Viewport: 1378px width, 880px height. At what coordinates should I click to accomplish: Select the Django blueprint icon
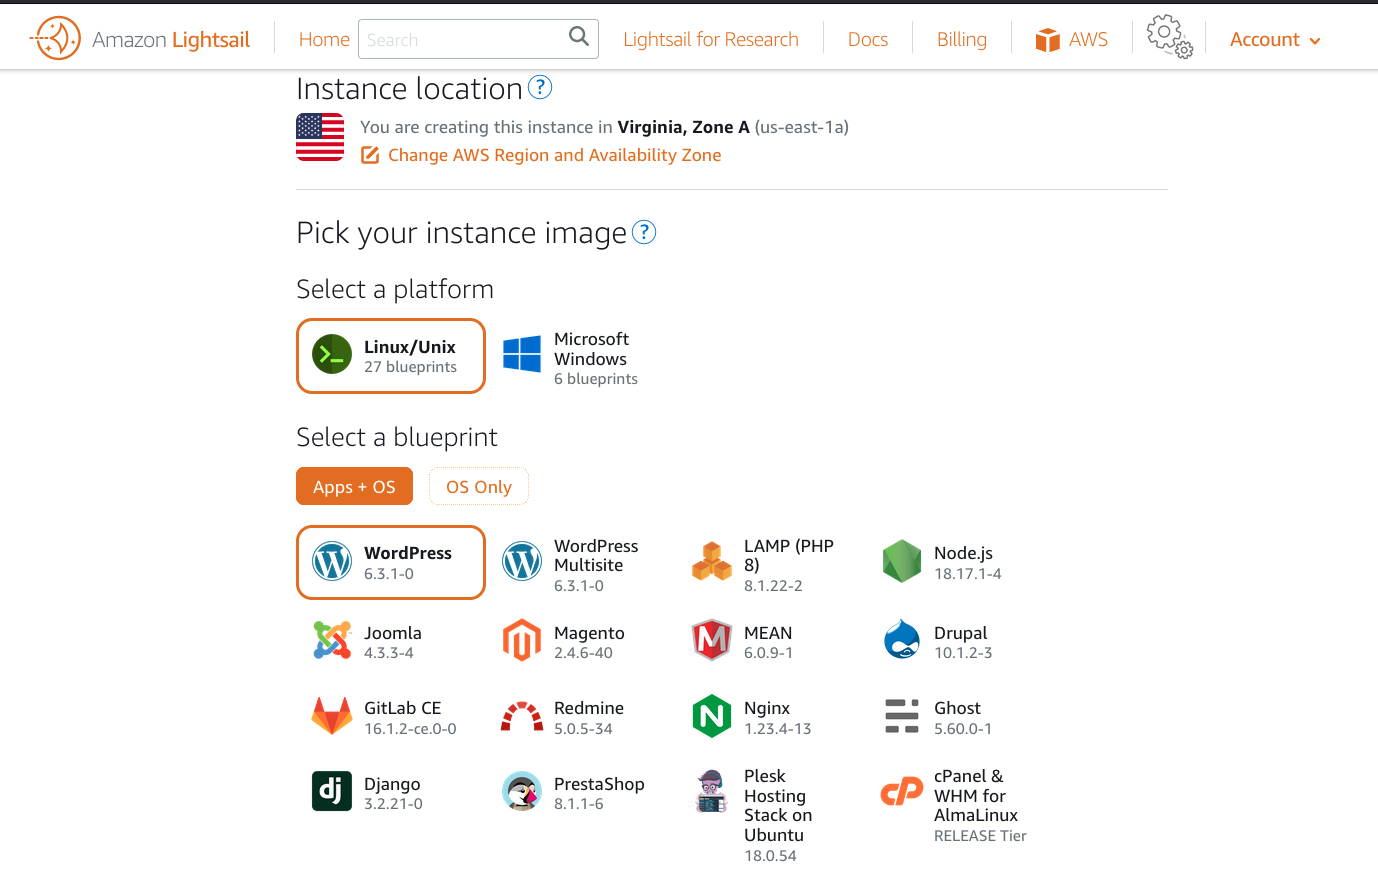(332, 791)
